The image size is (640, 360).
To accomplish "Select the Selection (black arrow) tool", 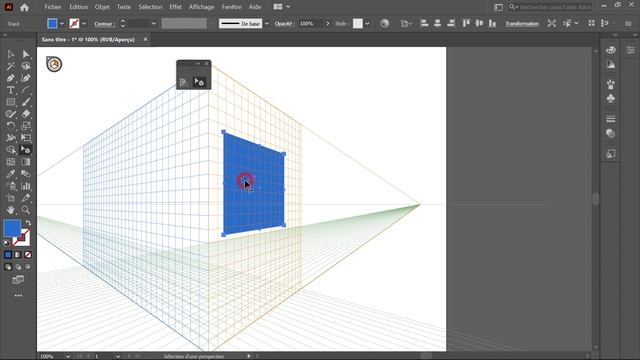I will click(11, 54).
